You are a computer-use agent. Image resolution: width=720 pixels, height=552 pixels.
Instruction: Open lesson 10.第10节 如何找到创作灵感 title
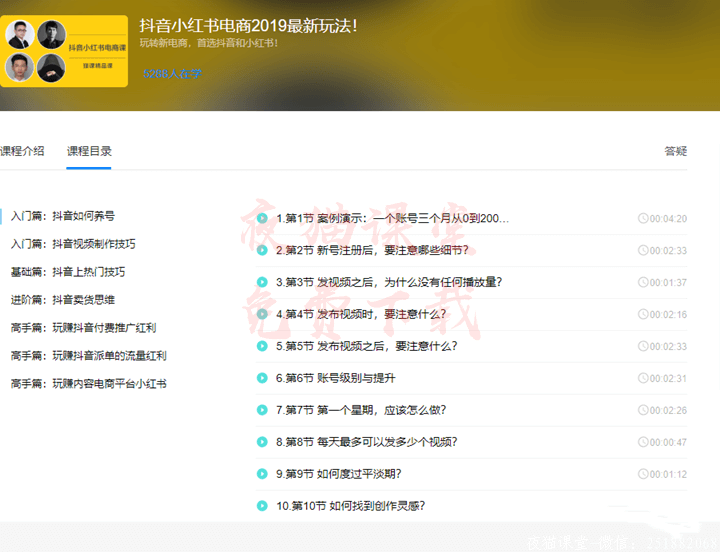point(350,506)
